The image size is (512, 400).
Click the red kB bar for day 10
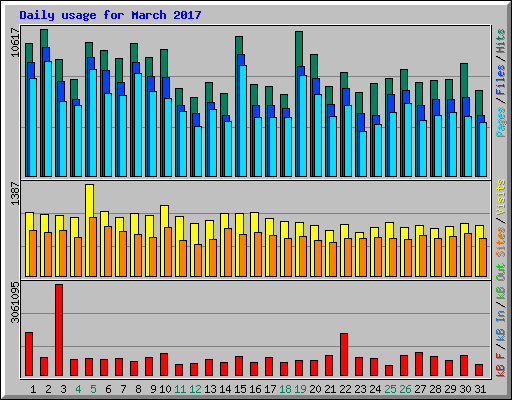click(x=164, y=365)
